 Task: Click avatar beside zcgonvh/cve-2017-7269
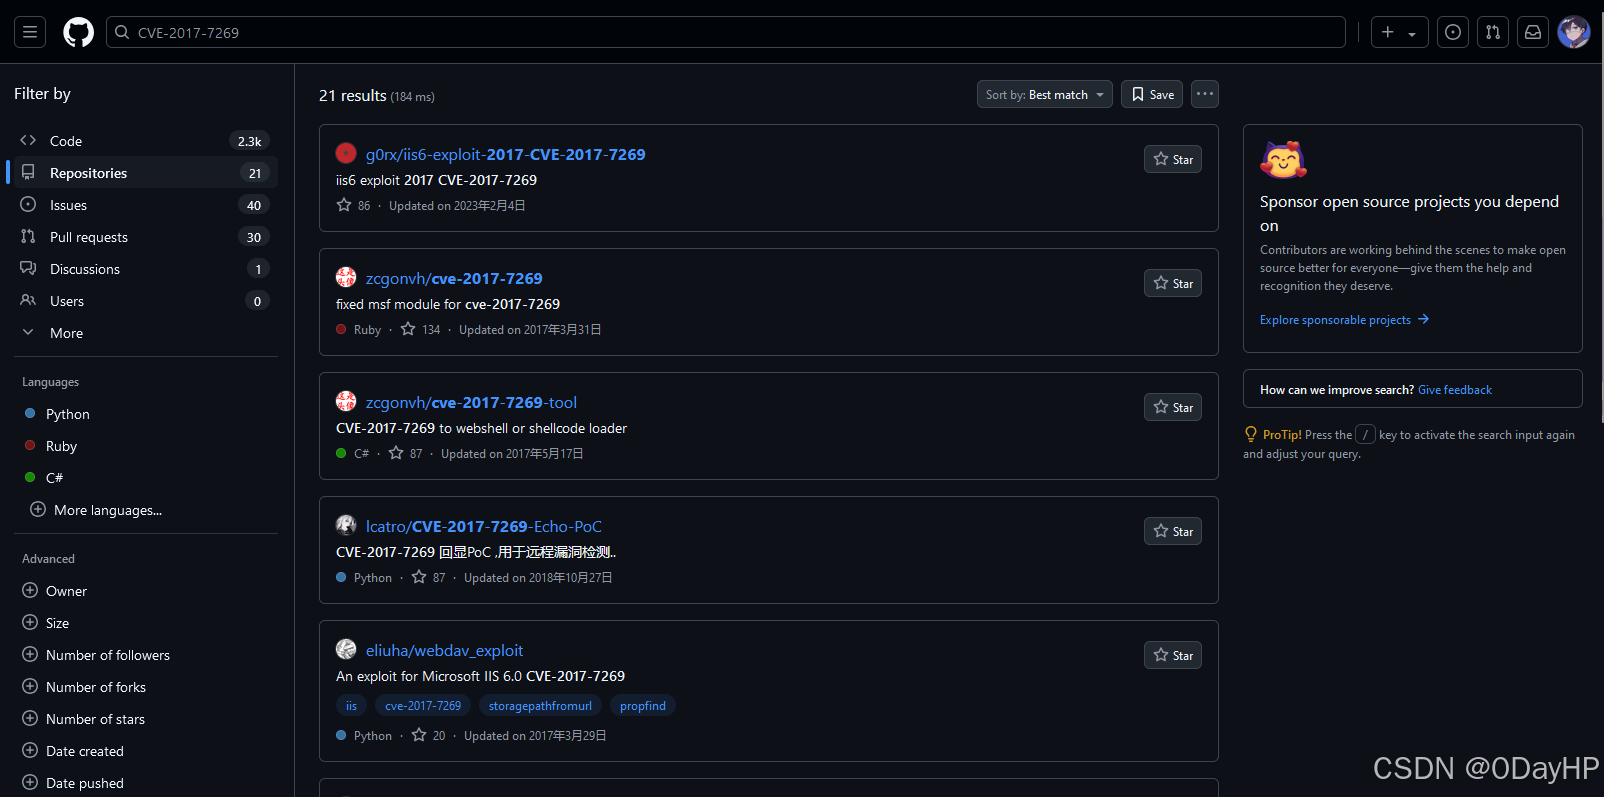coord(346,277)
